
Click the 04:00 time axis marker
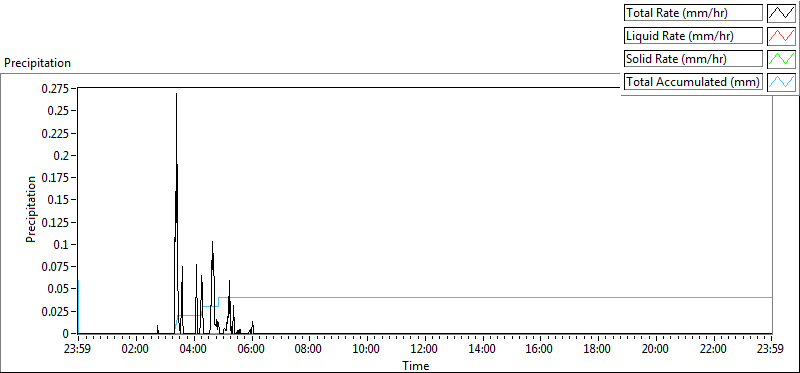[194, 350]
